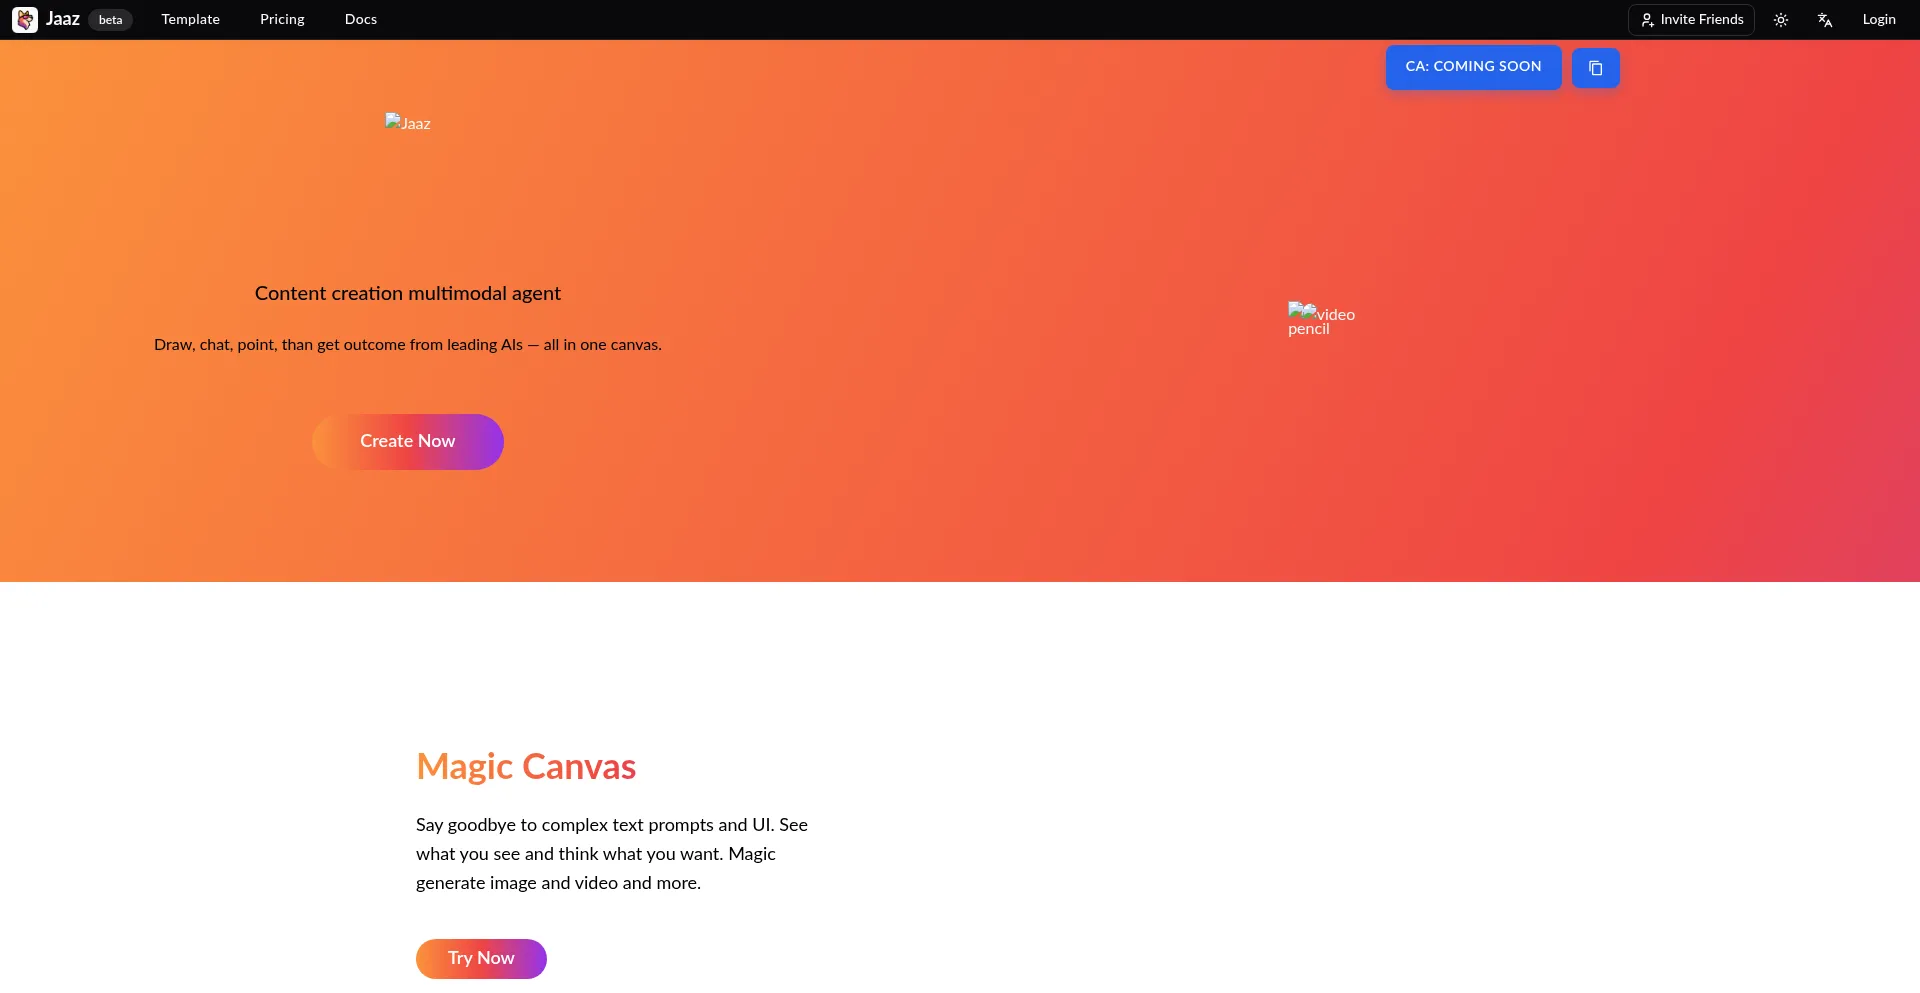Click the pencil image placeholder label
The height and width of the screenshot is (993, 1920).
[x=1308, y=330]
